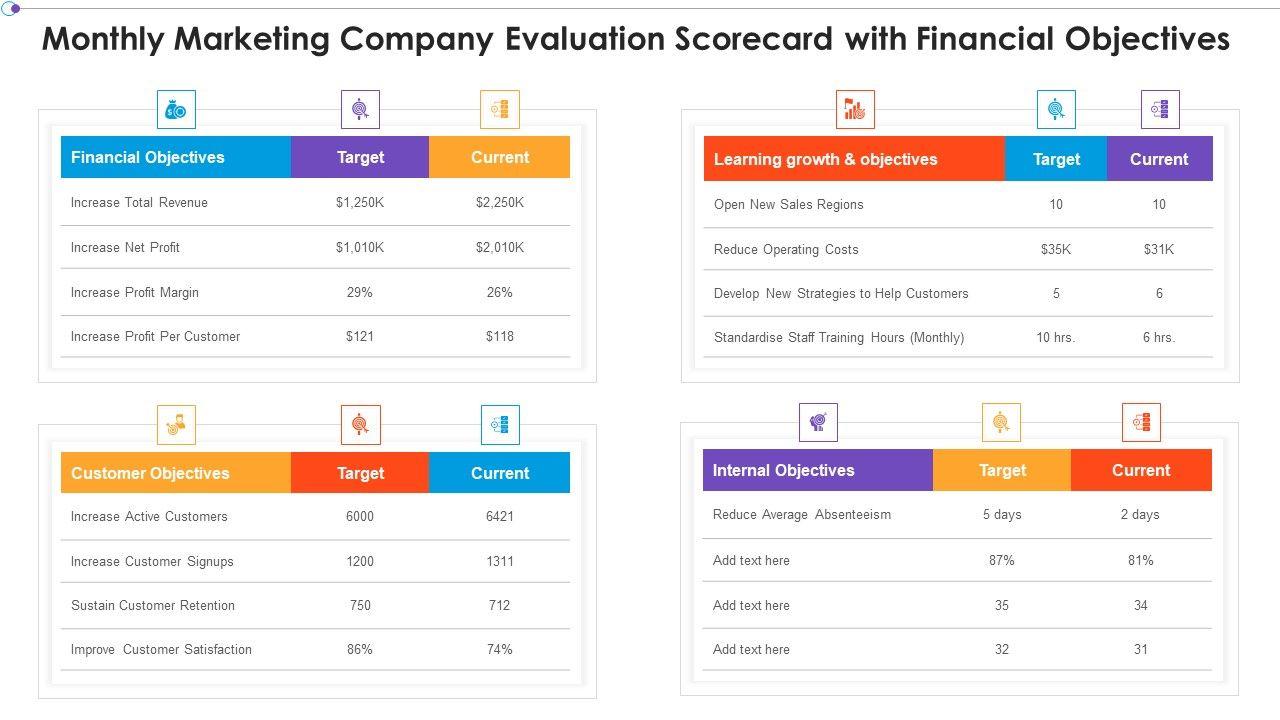Click the slide title text
1280x720 pixels.
pos(636,39)
